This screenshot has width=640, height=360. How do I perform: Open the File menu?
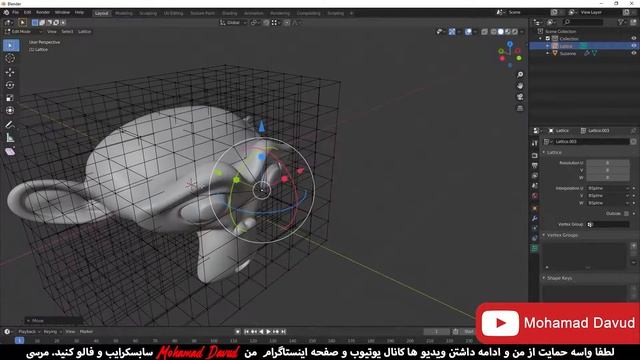point(16,13)
